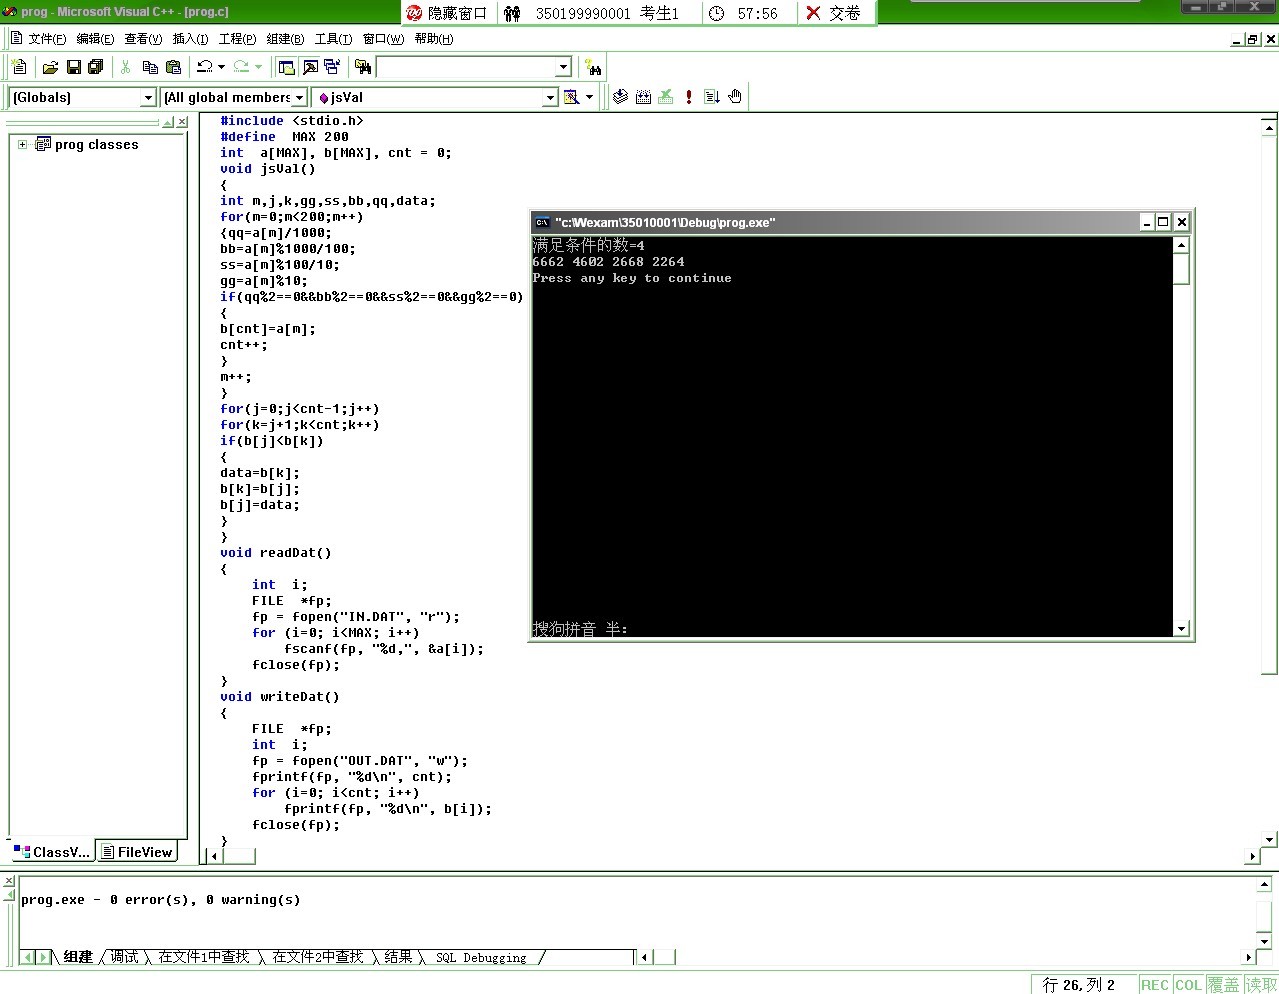The image size is (1279, 994).
Task: Toggle the Workspace window icon
Action: (287, 67)
